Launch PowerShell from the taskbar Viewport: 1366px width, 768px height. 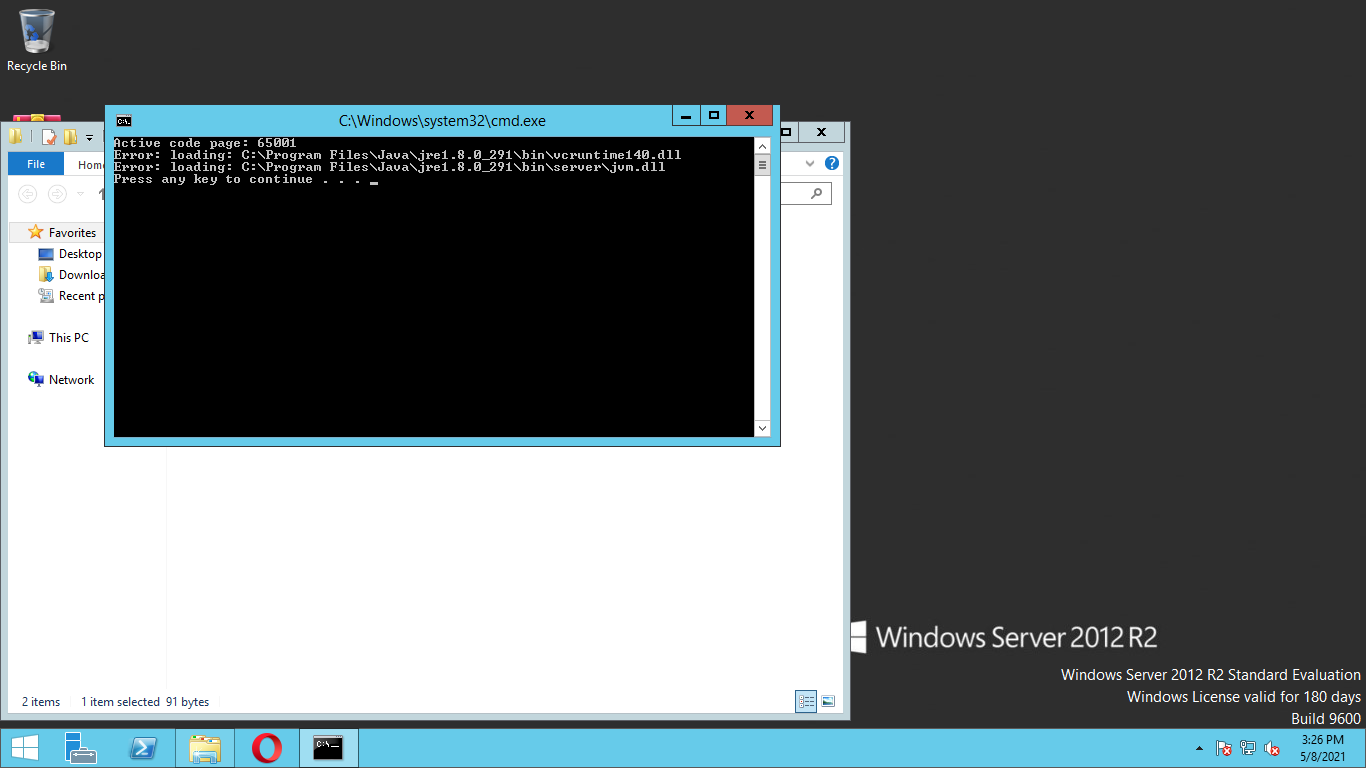click(x=143, y=748)
